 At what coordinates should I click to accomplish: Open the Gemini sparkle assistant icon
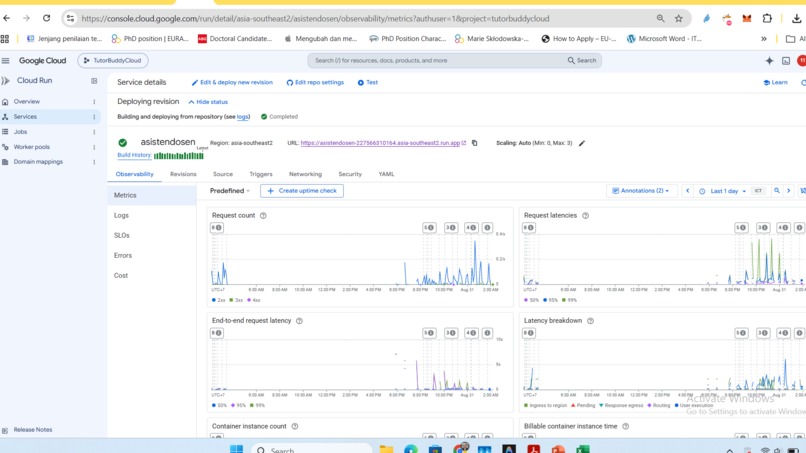point(769,61)
